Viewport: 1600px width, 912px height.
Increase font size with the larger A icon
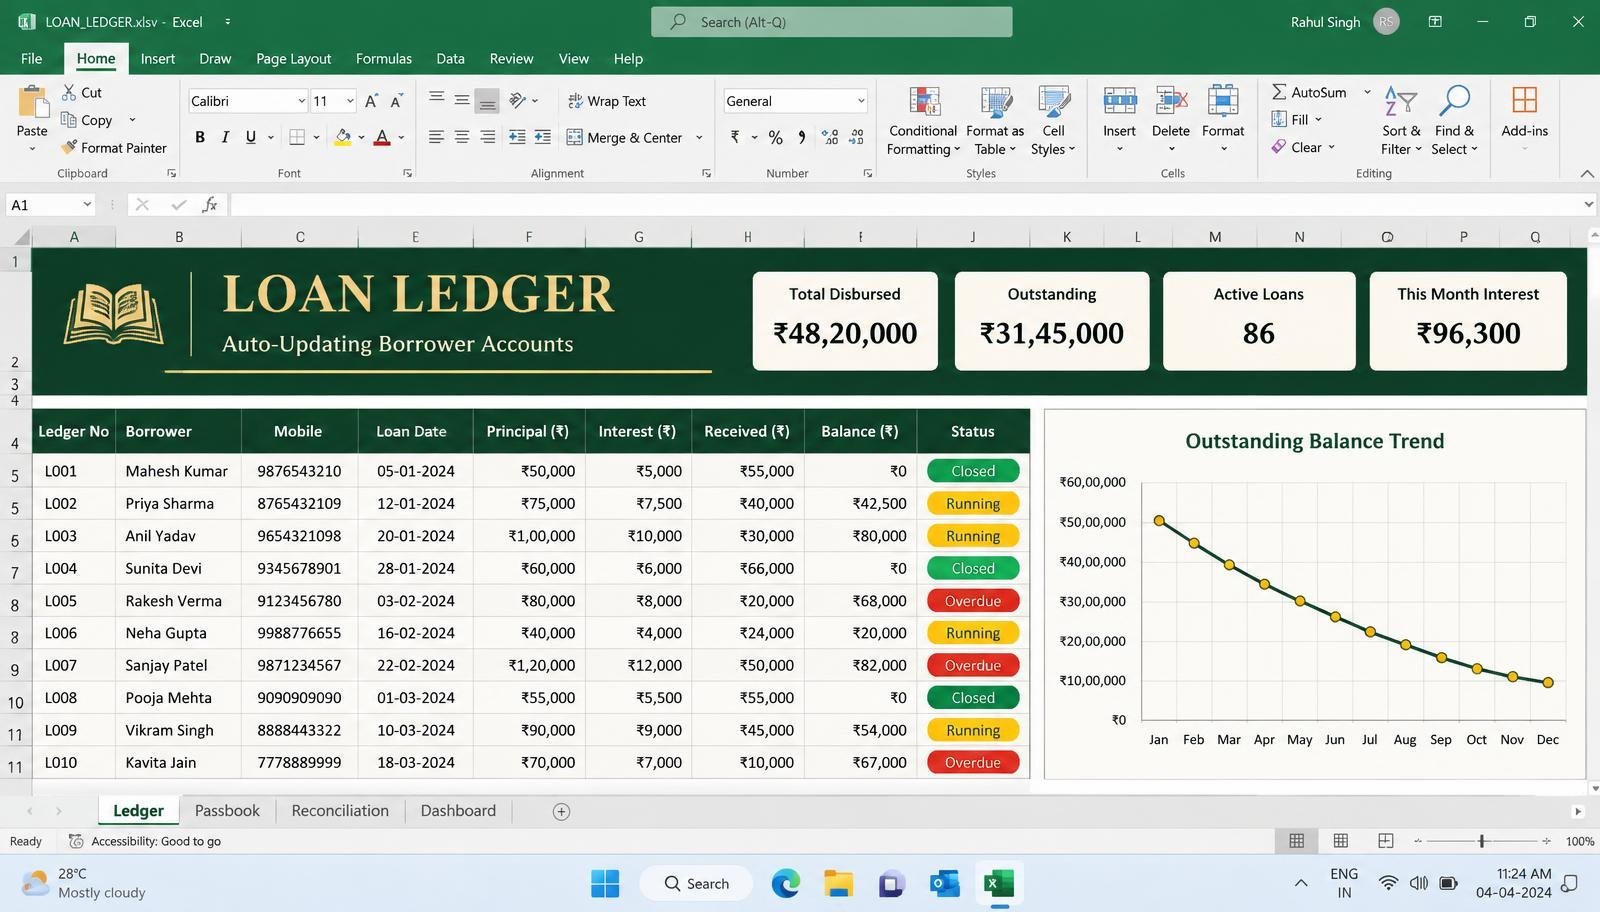371,101
